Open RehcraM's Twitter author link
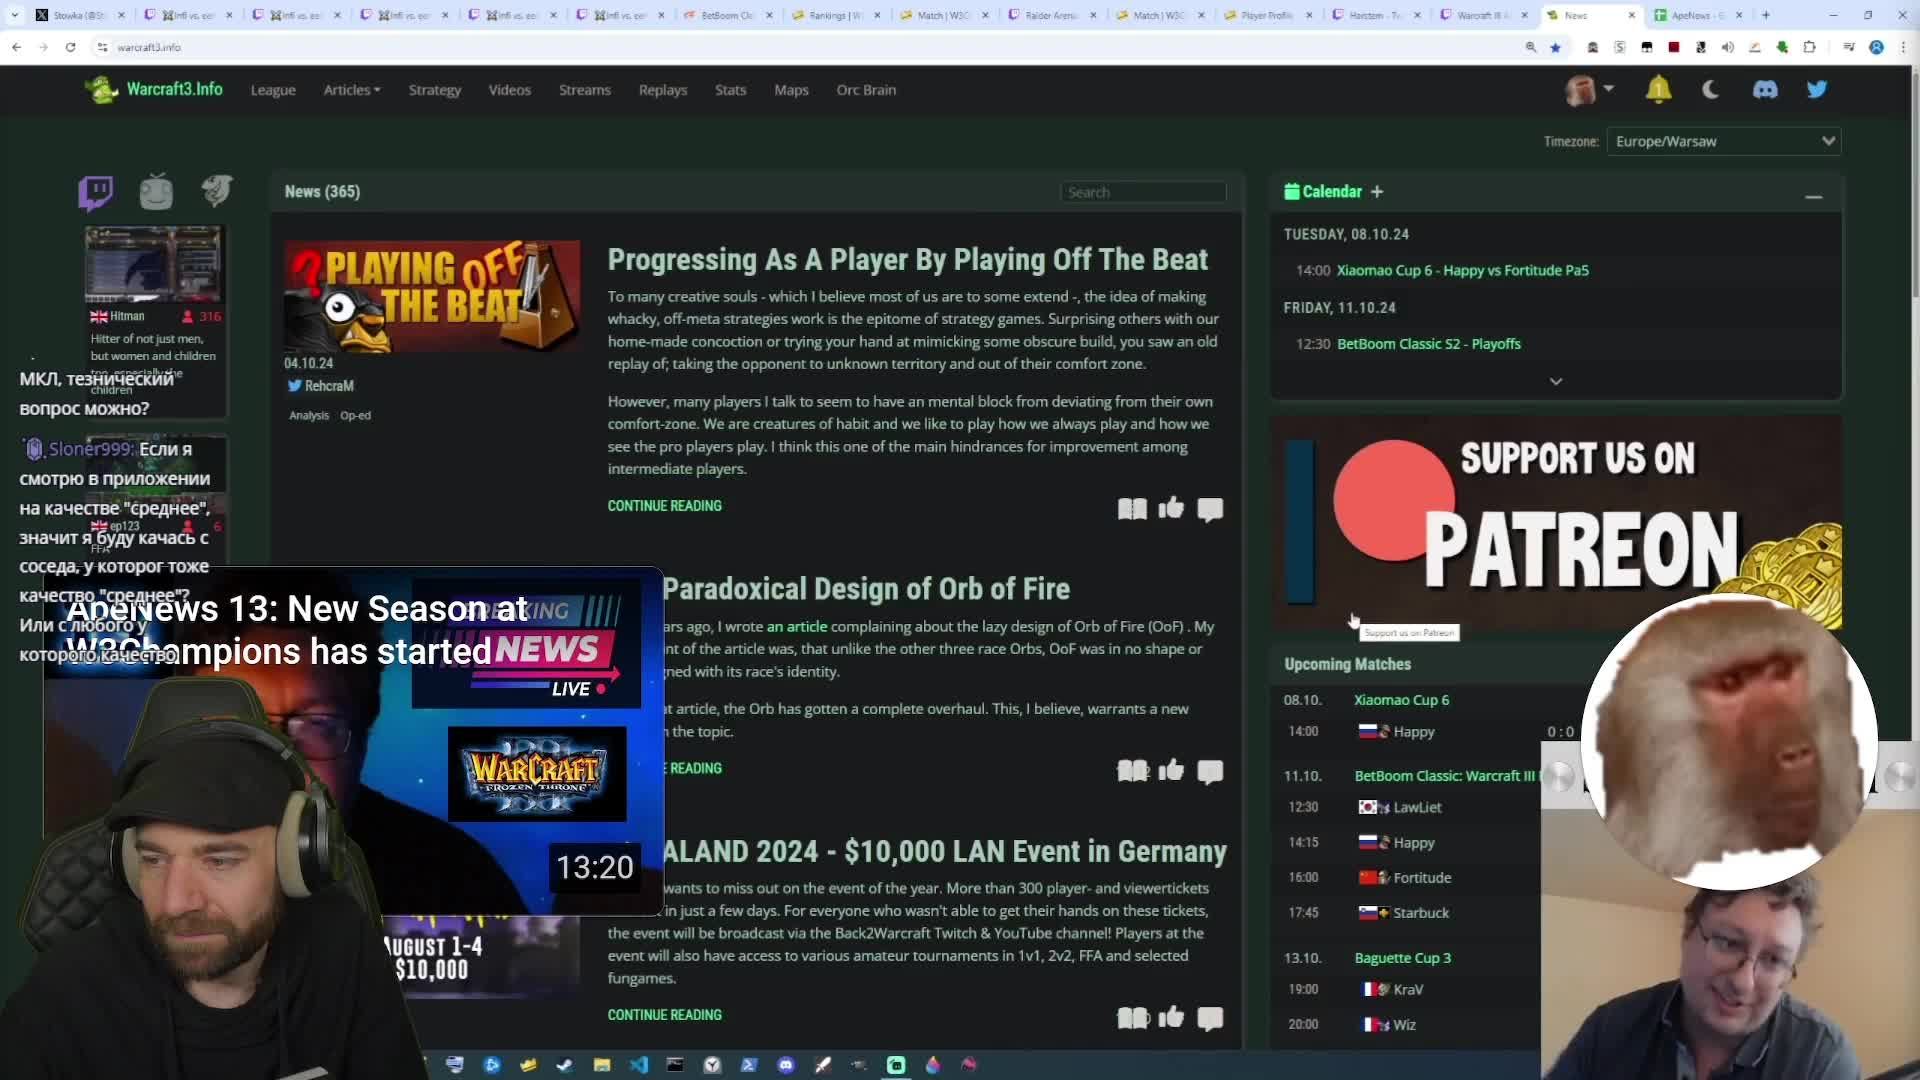Viewport: 1920px width, 1080px height. click(x=321, y=386)
